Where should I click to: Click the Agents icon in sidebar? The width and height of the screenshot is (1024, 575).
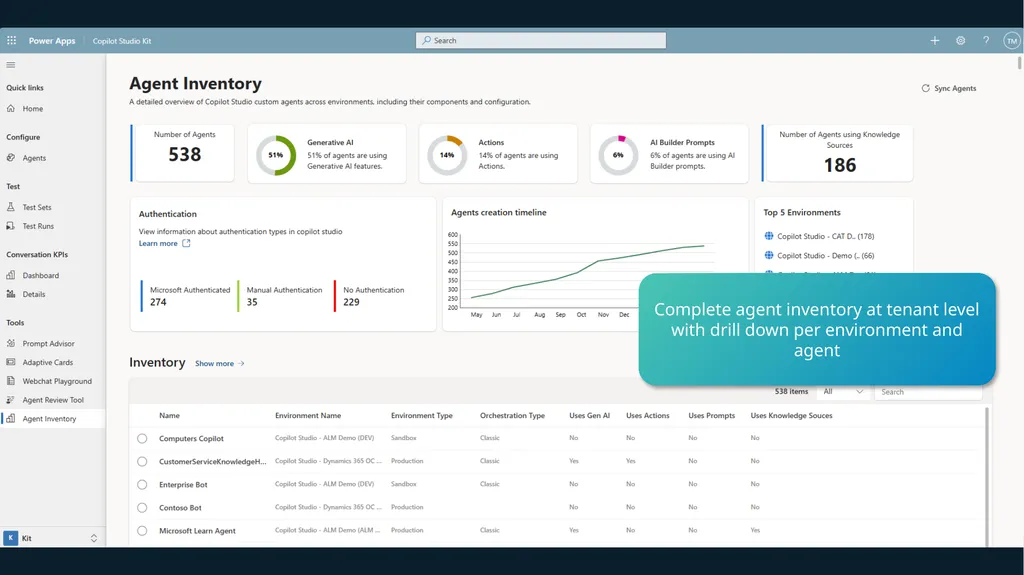tap(10, 157)
